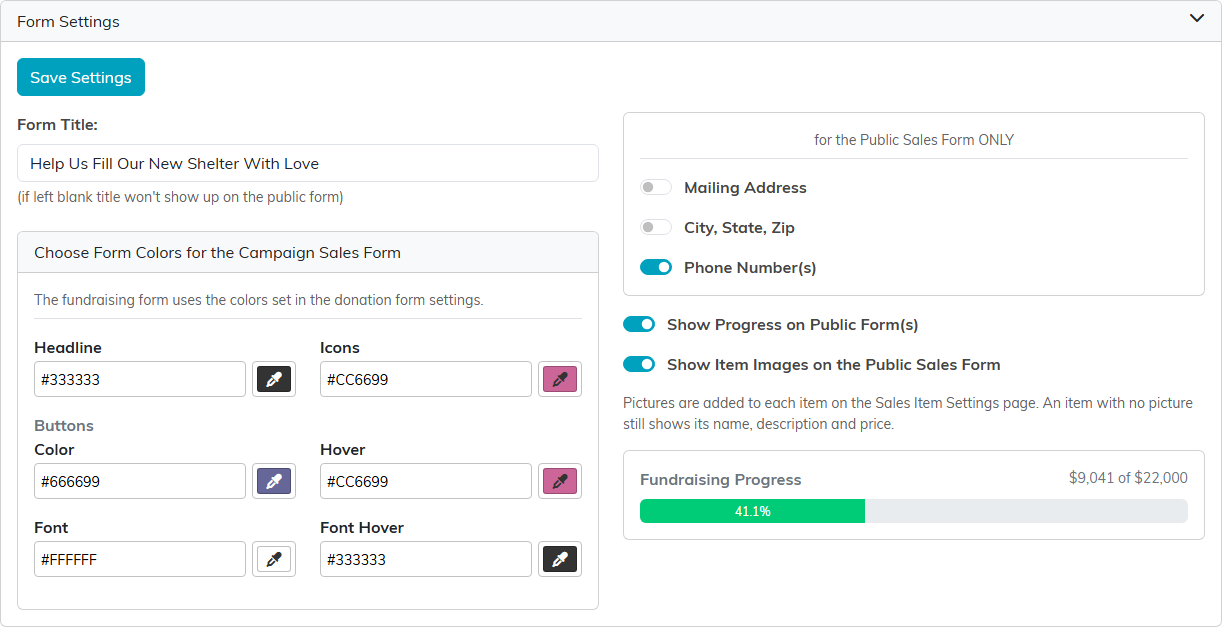Enable the Mailing Address toggle

click(656, 187)
